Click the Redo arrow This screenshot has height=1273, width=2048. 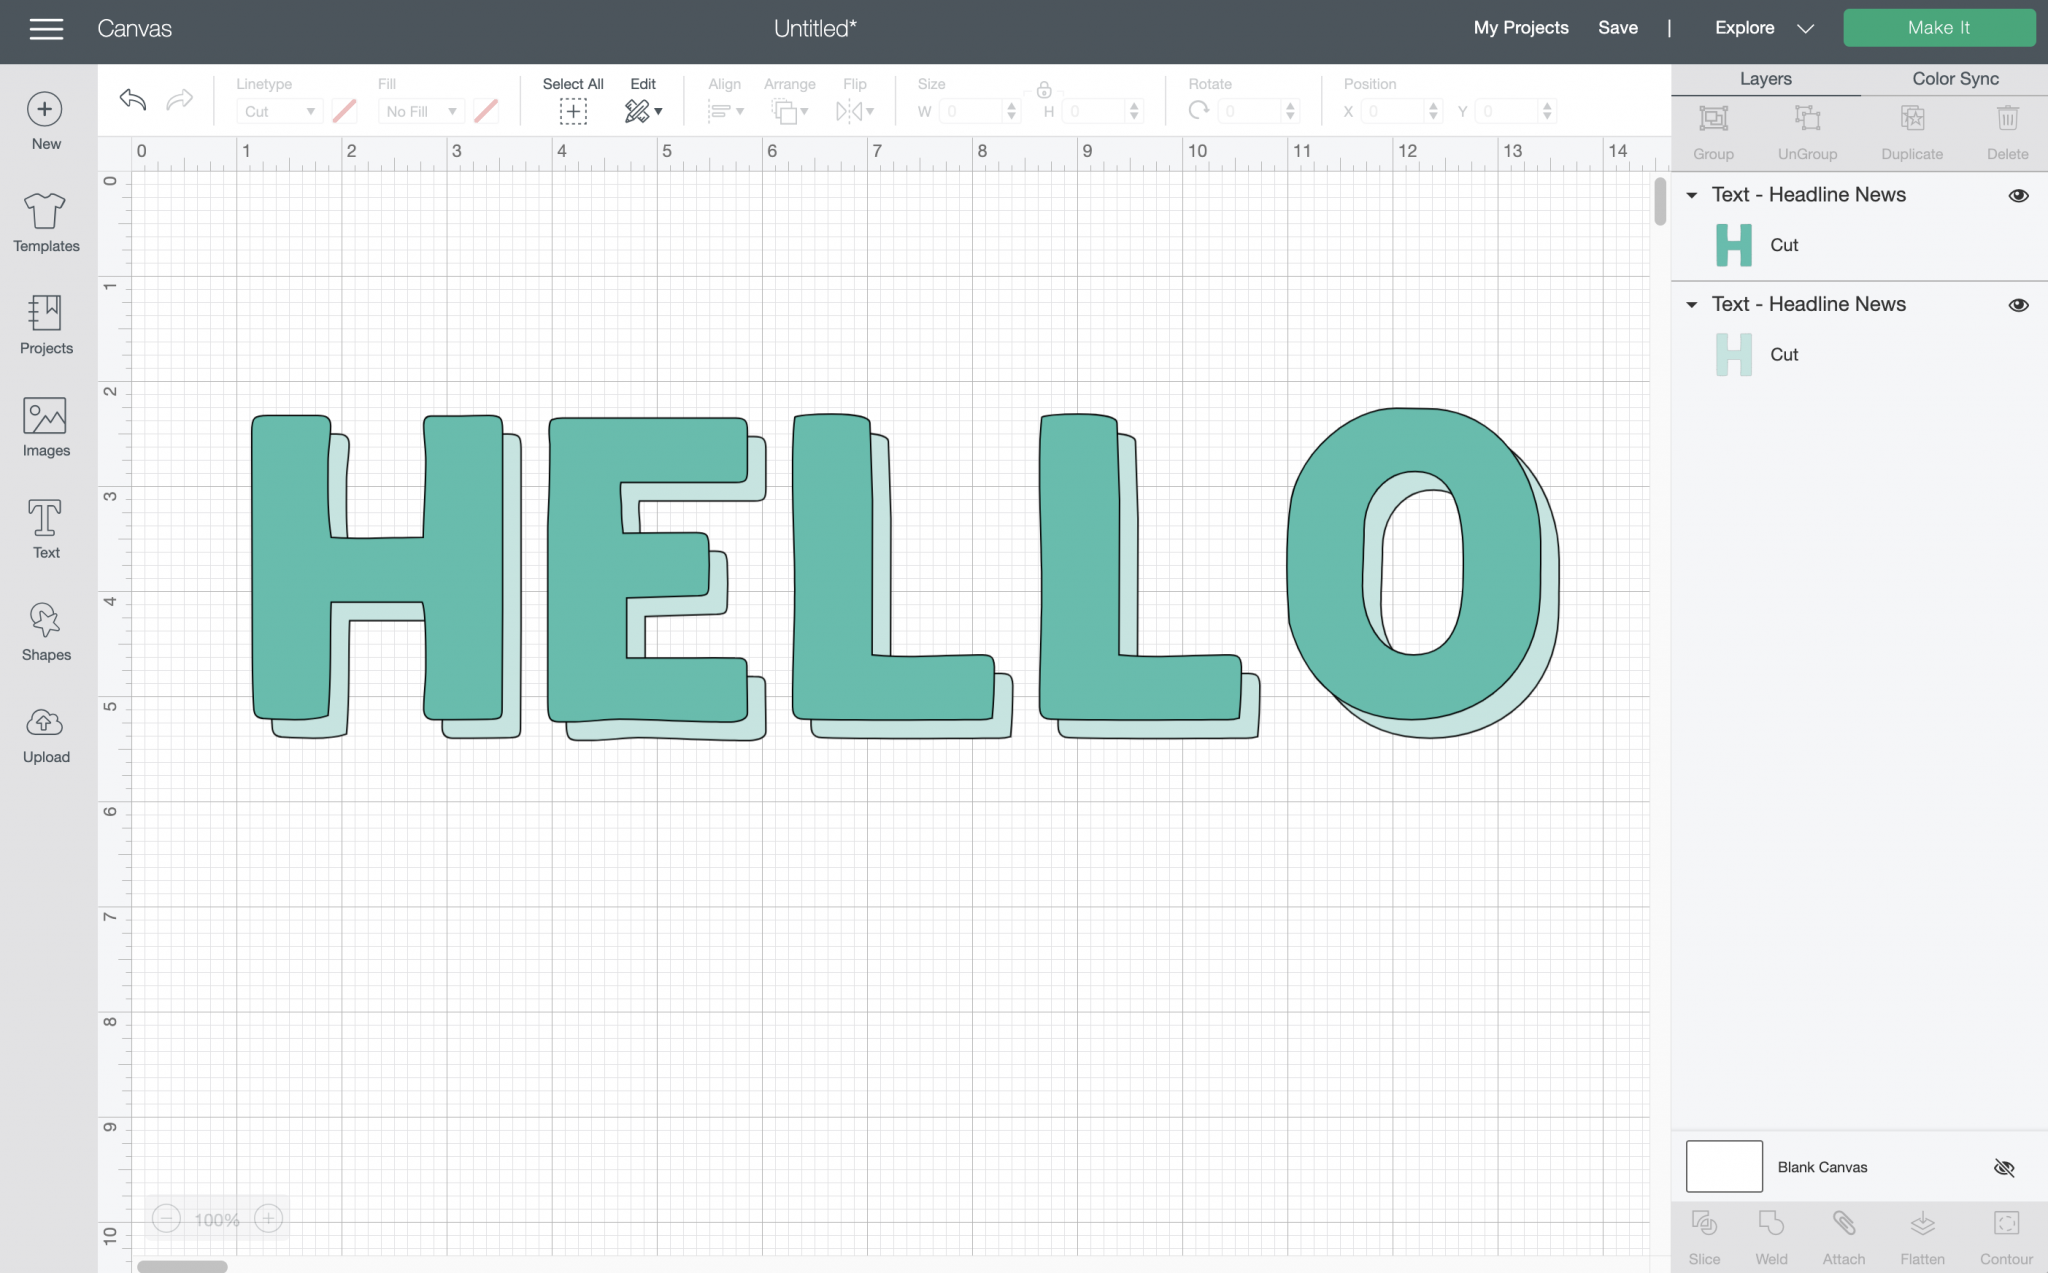(180, 99)
